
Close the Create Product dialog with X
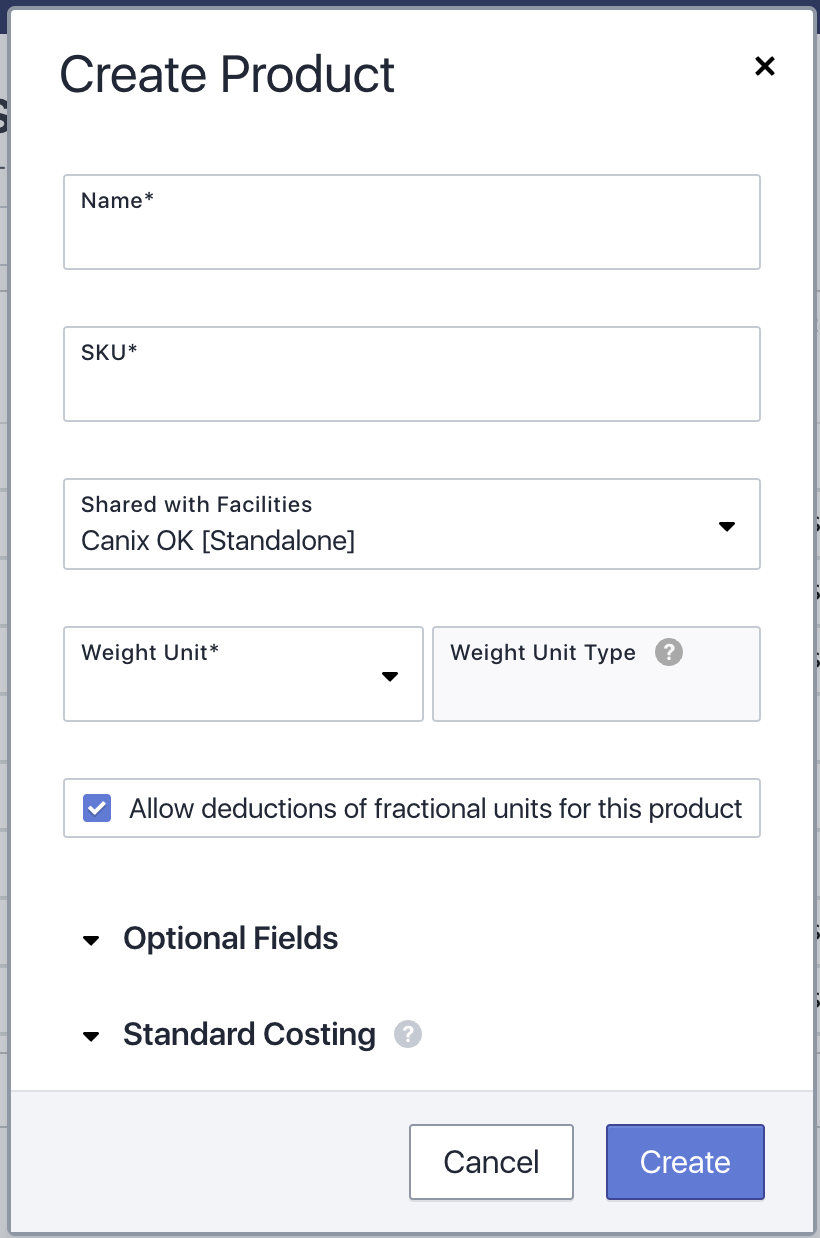[x=765, y=66]
